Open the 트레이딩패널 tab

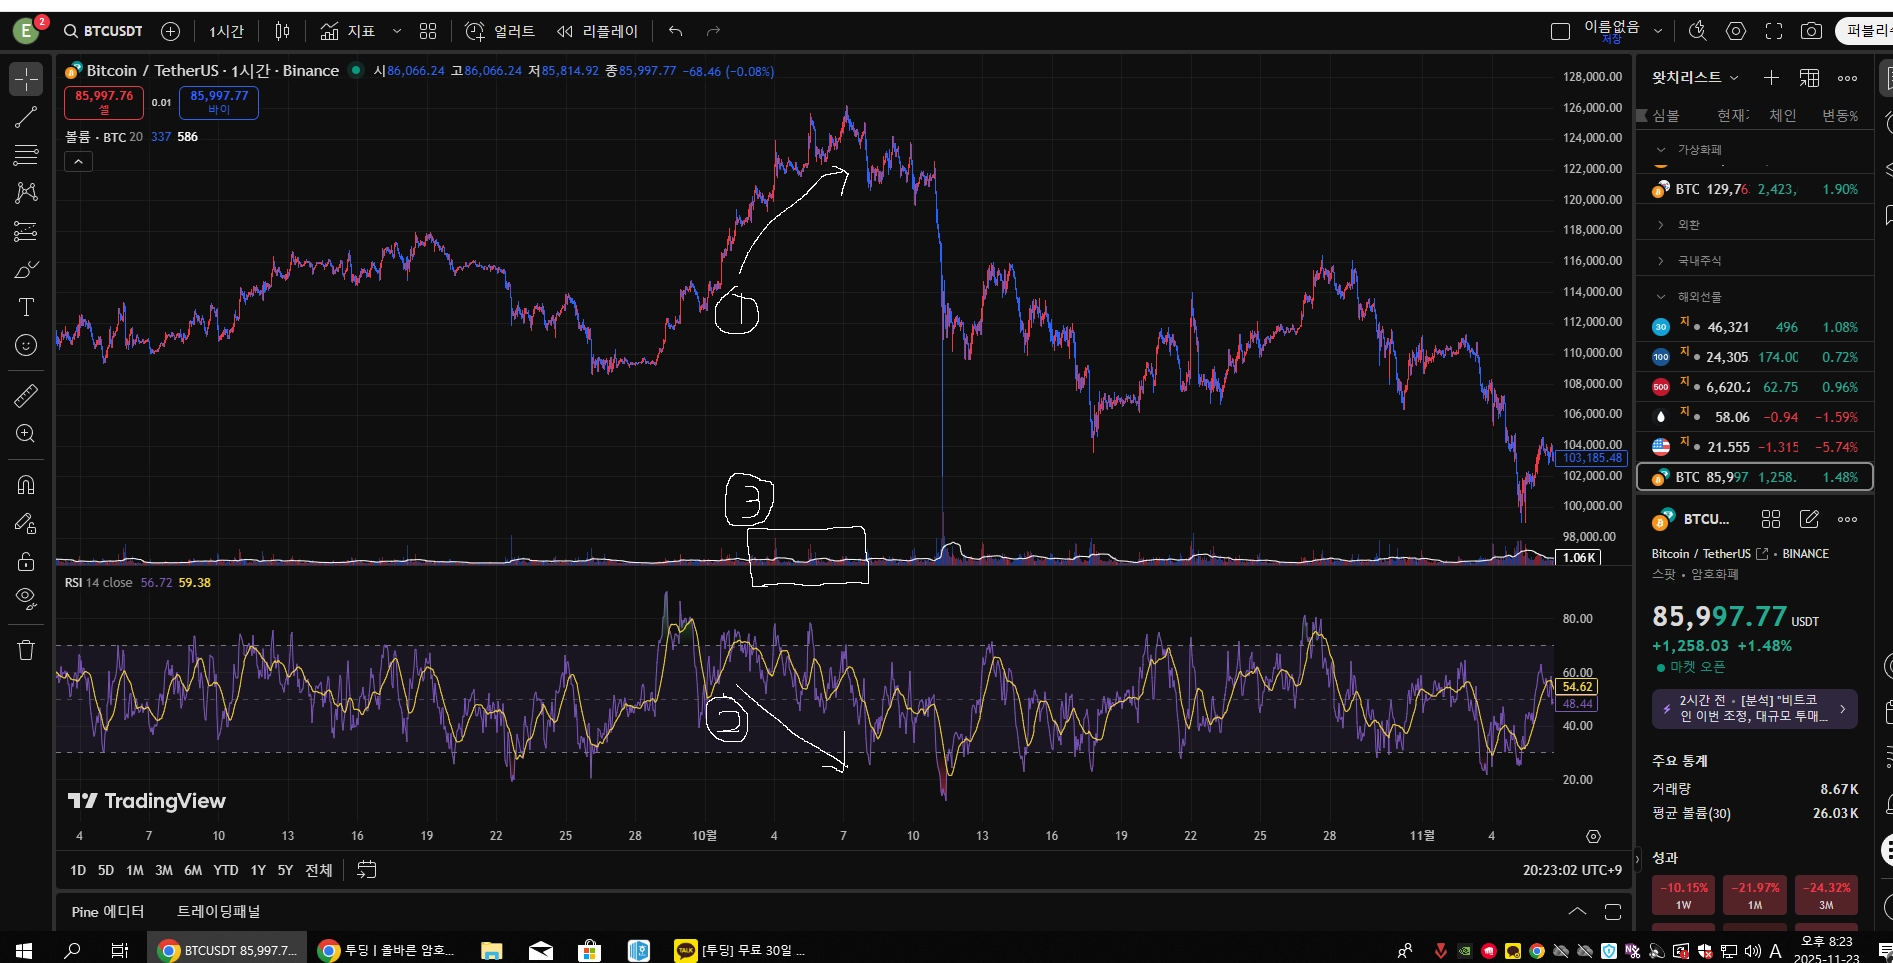click(219, 912)
